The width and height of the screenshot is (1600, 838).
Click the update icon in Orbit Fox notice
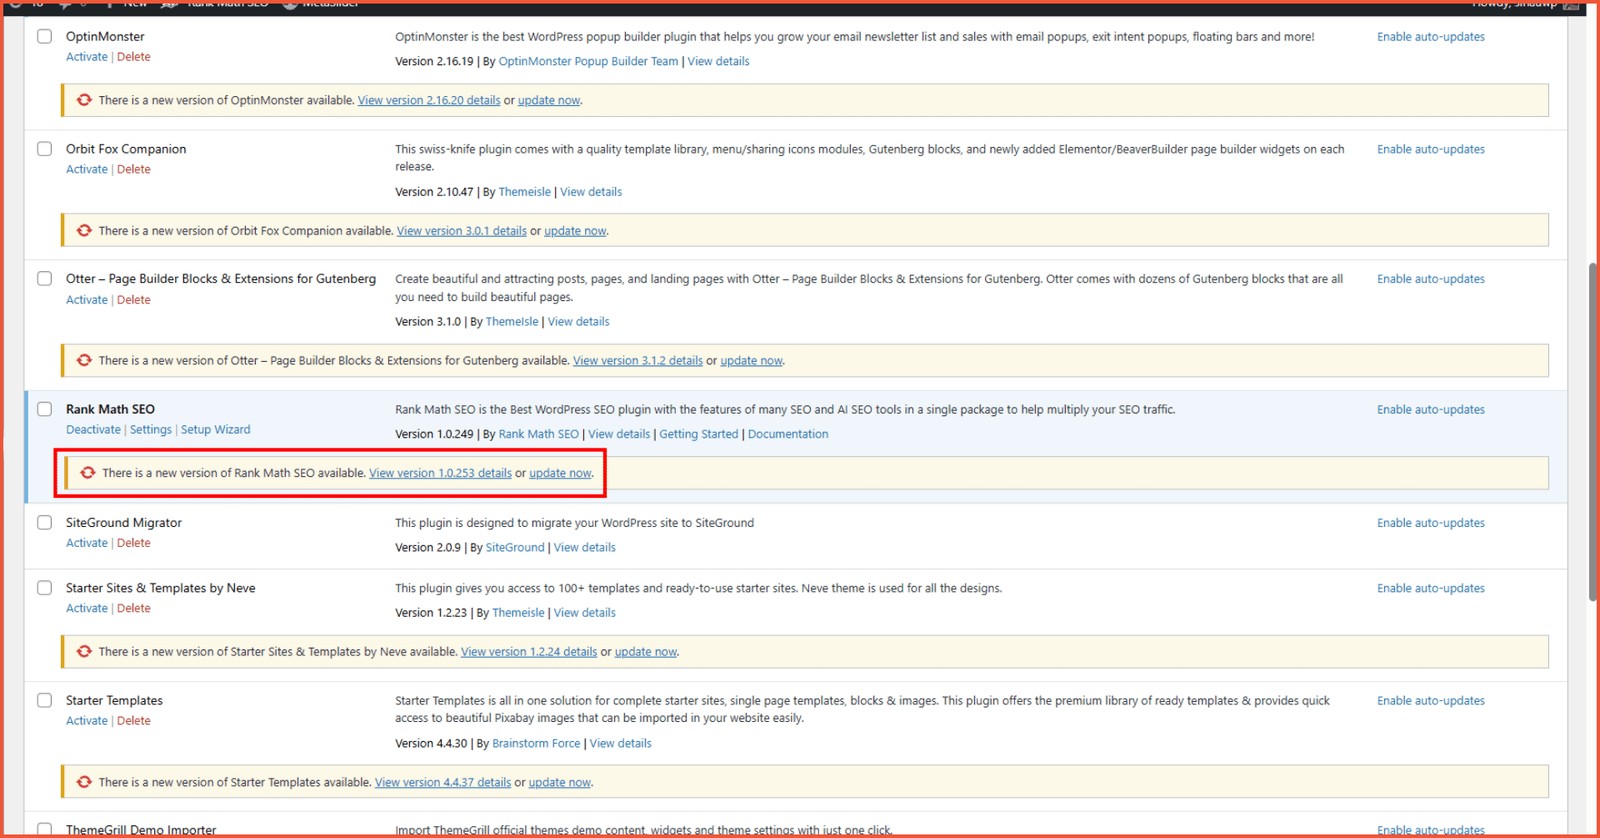point(84,231)
